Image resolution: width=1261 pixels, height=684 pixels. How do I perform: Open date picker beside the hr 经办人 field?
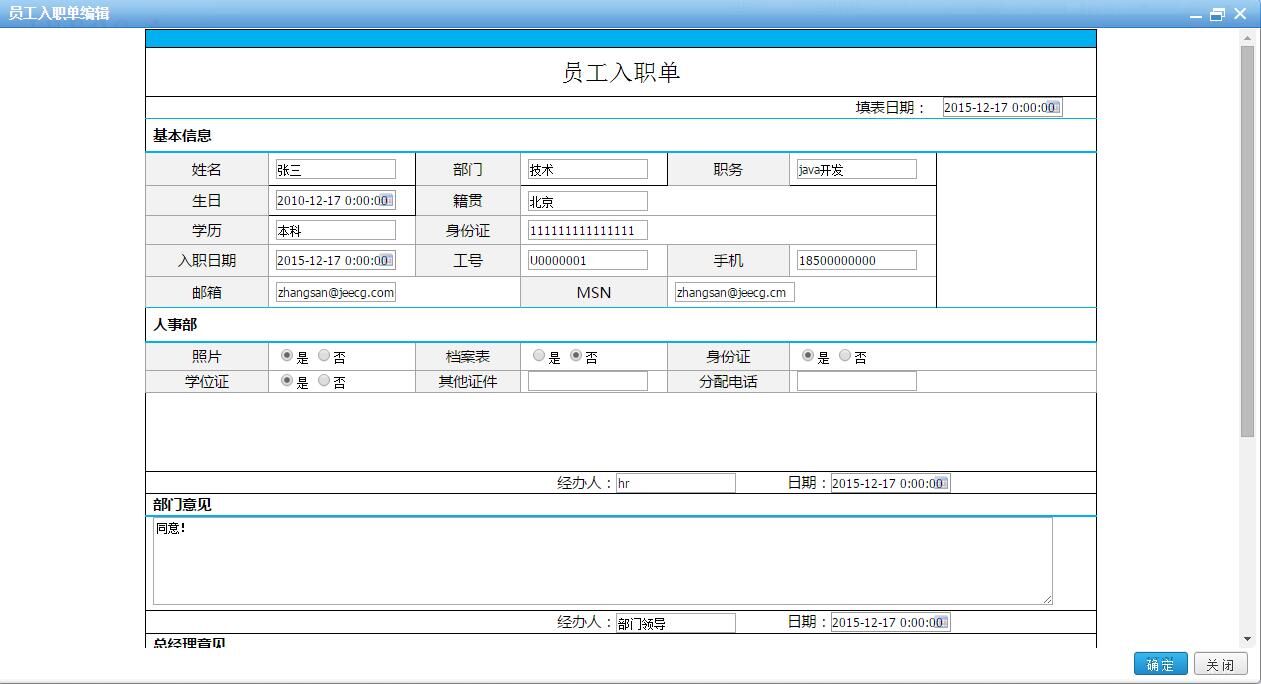[x=940, y=484]
